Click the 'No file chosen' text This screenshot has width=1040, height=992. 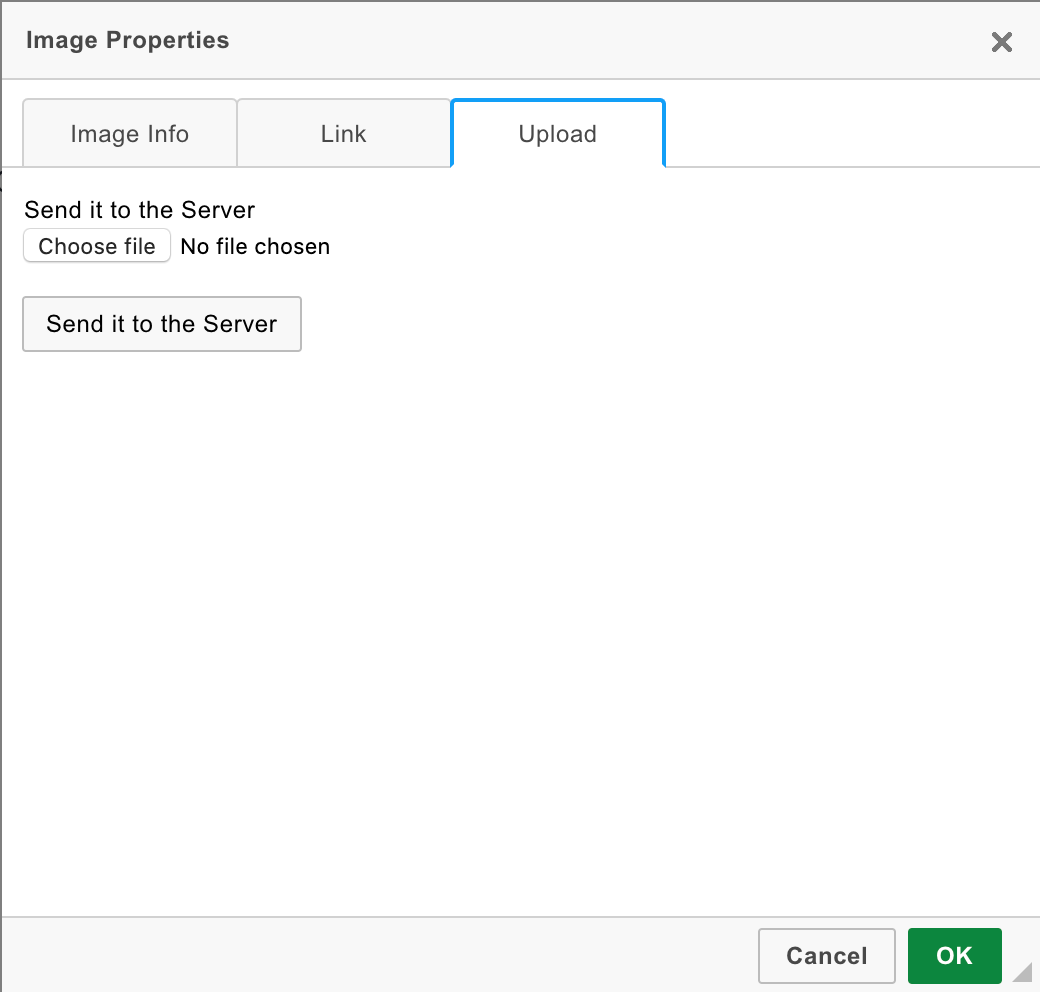pyautogui.click(x=255, y=246)
